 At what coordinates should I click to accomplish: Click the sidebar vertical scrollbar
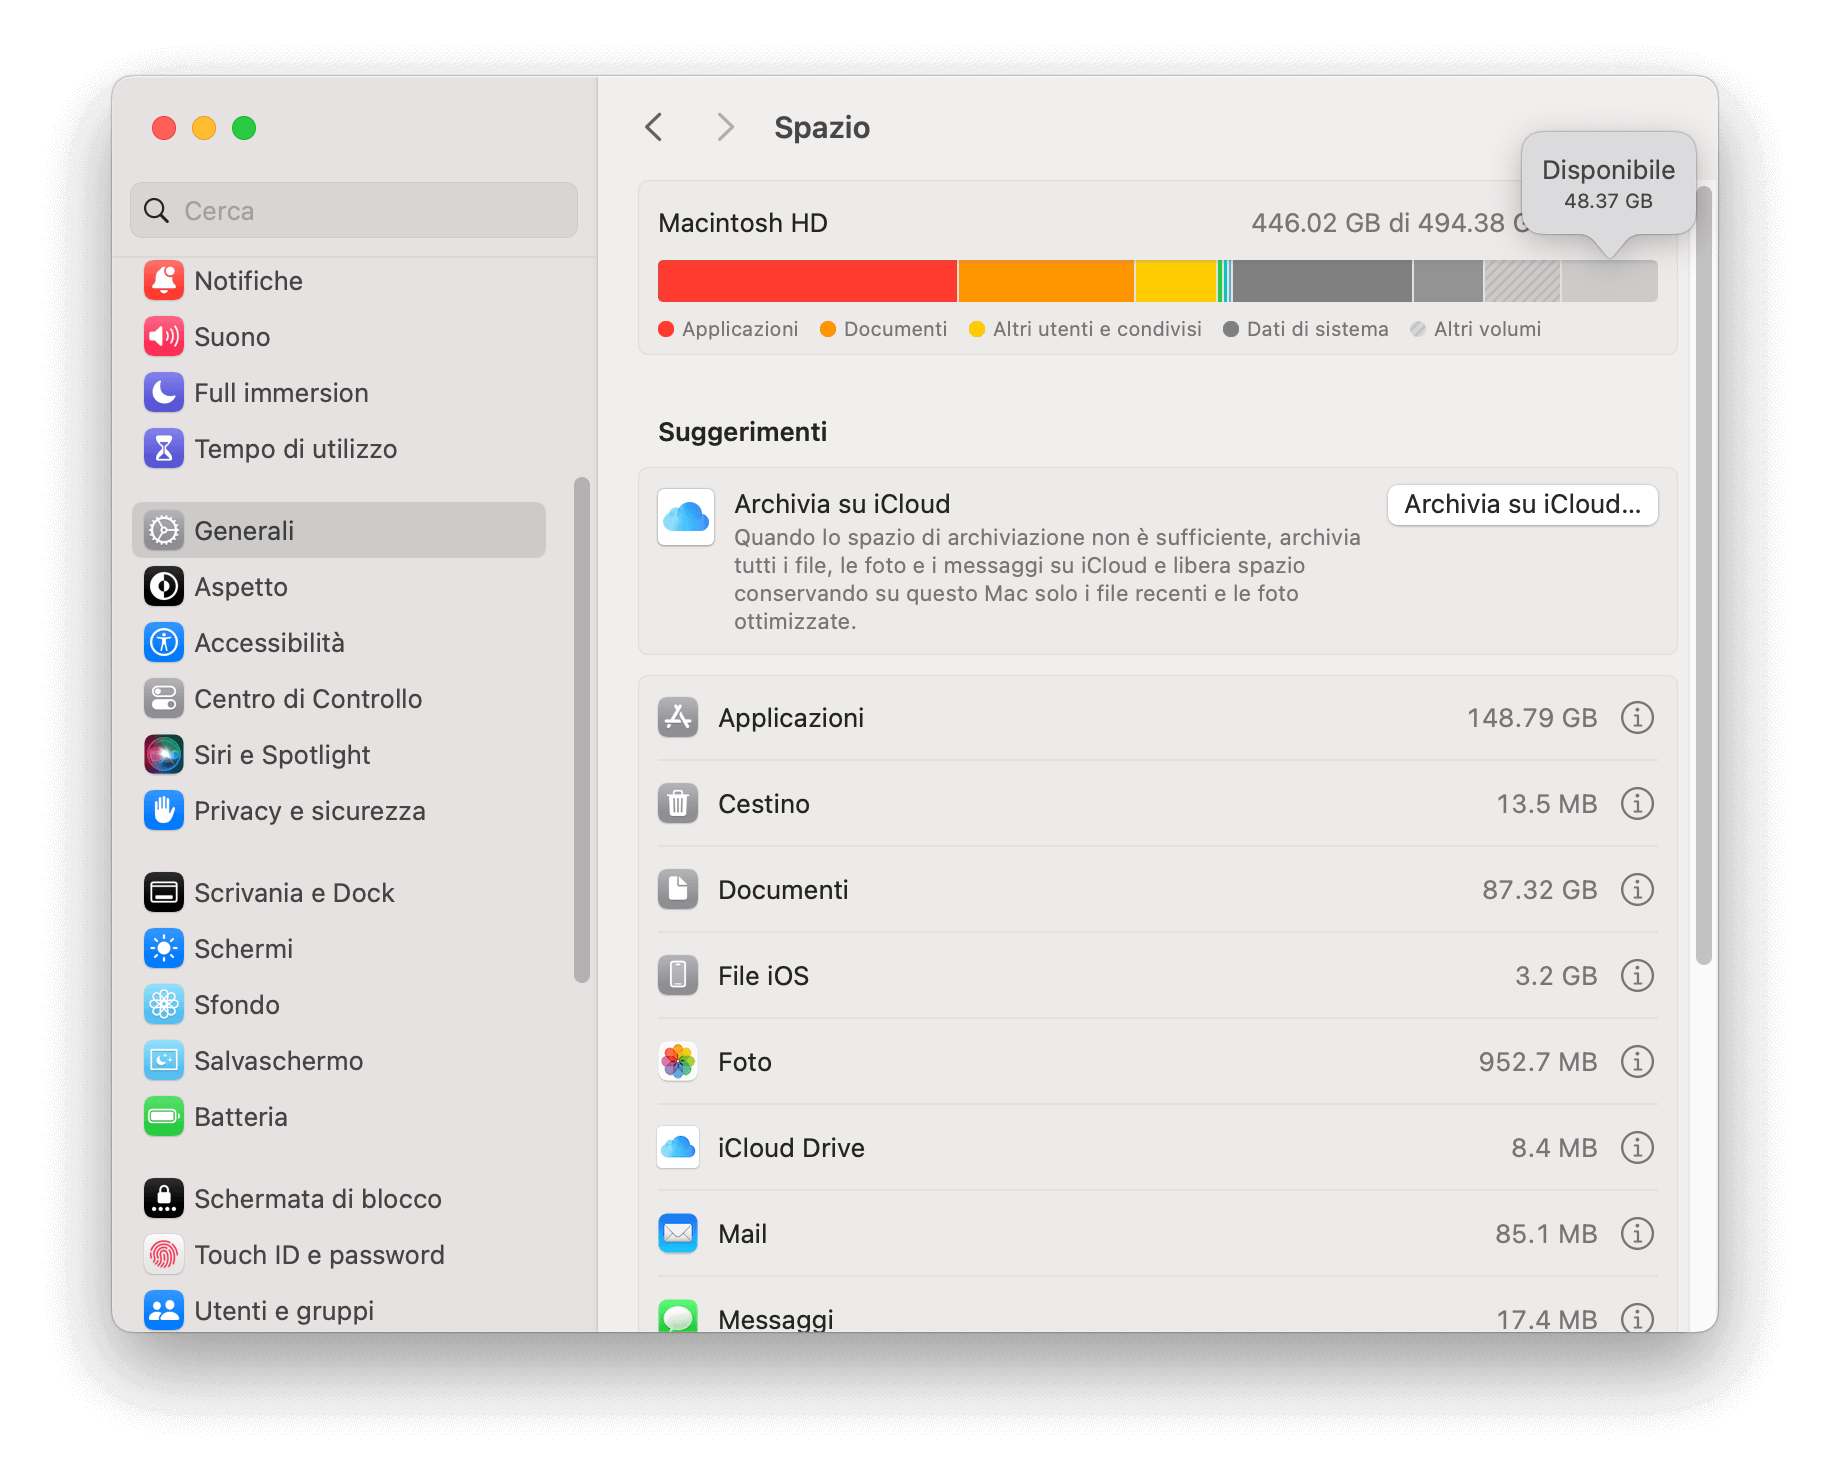[x=582, y=730]
